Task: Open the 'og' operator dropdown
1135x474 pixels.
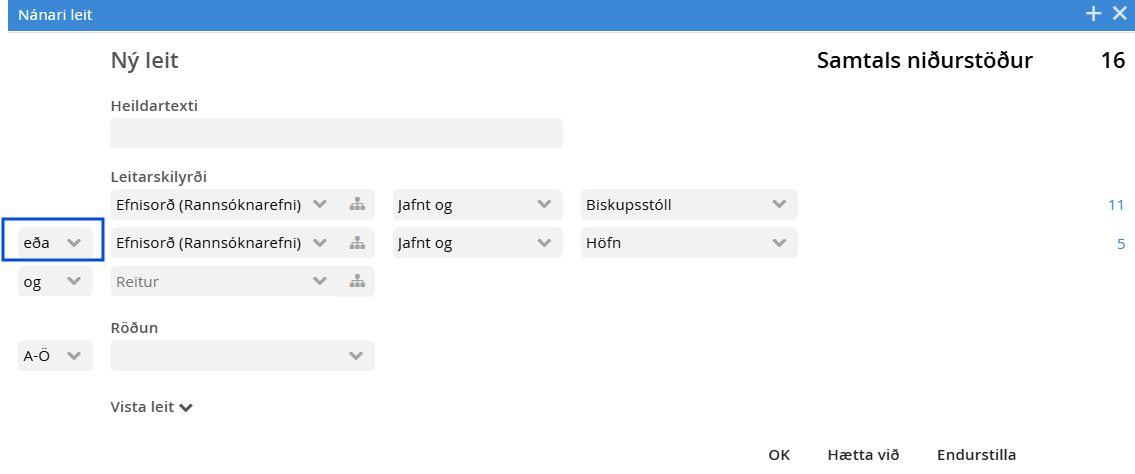Action: (x=55, y=282)
